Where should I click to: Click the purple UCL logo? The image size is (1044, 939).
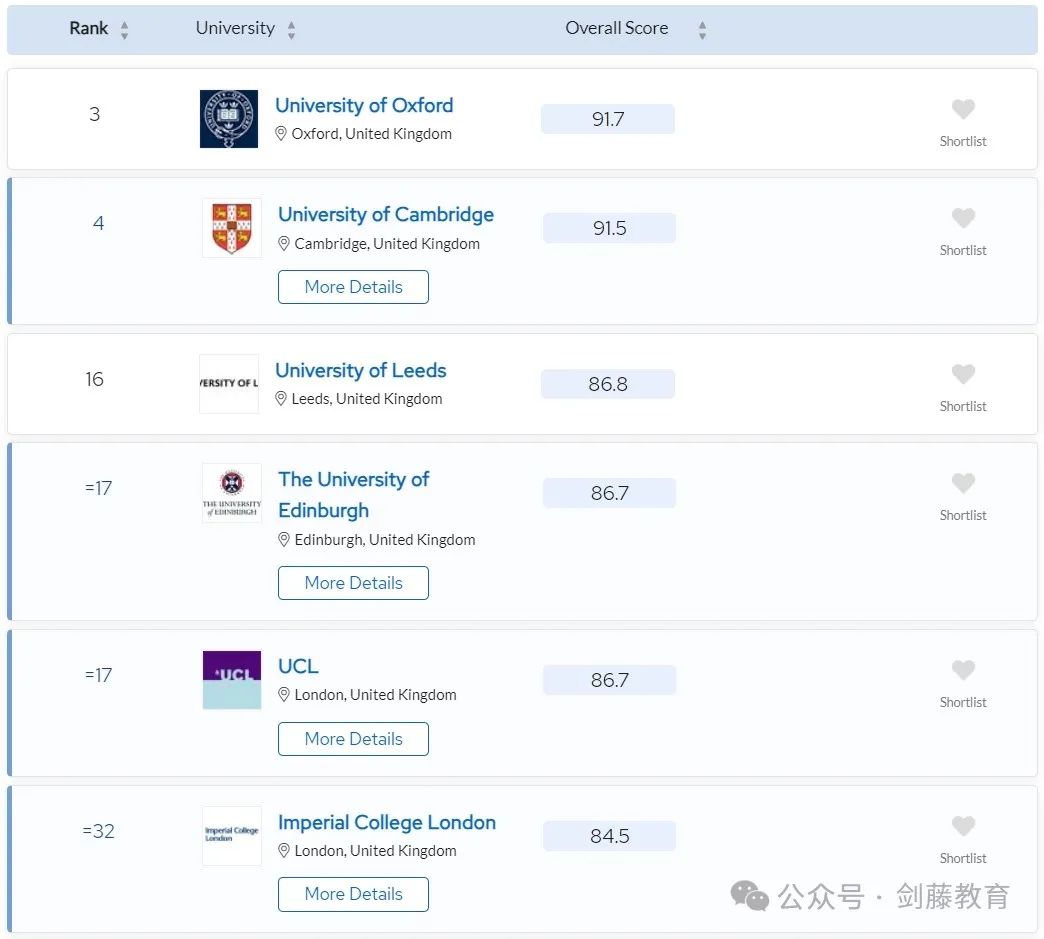tap(232, 680)
